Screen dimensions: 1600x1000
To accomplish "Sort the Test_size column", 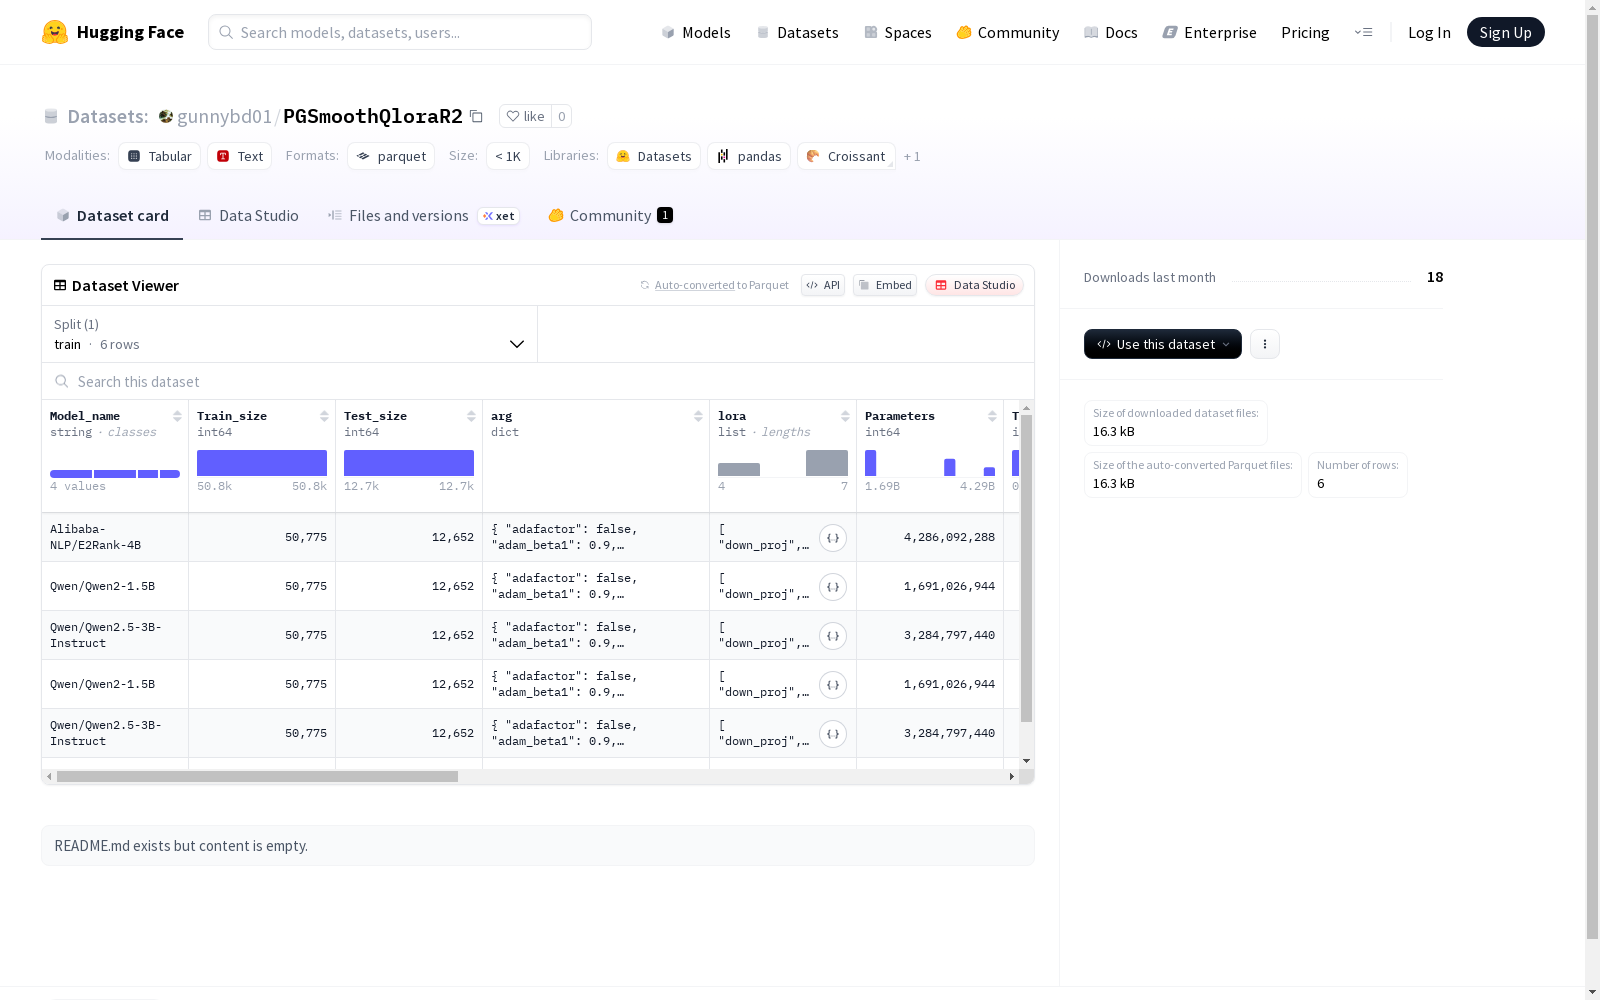I will coord(471,416).
